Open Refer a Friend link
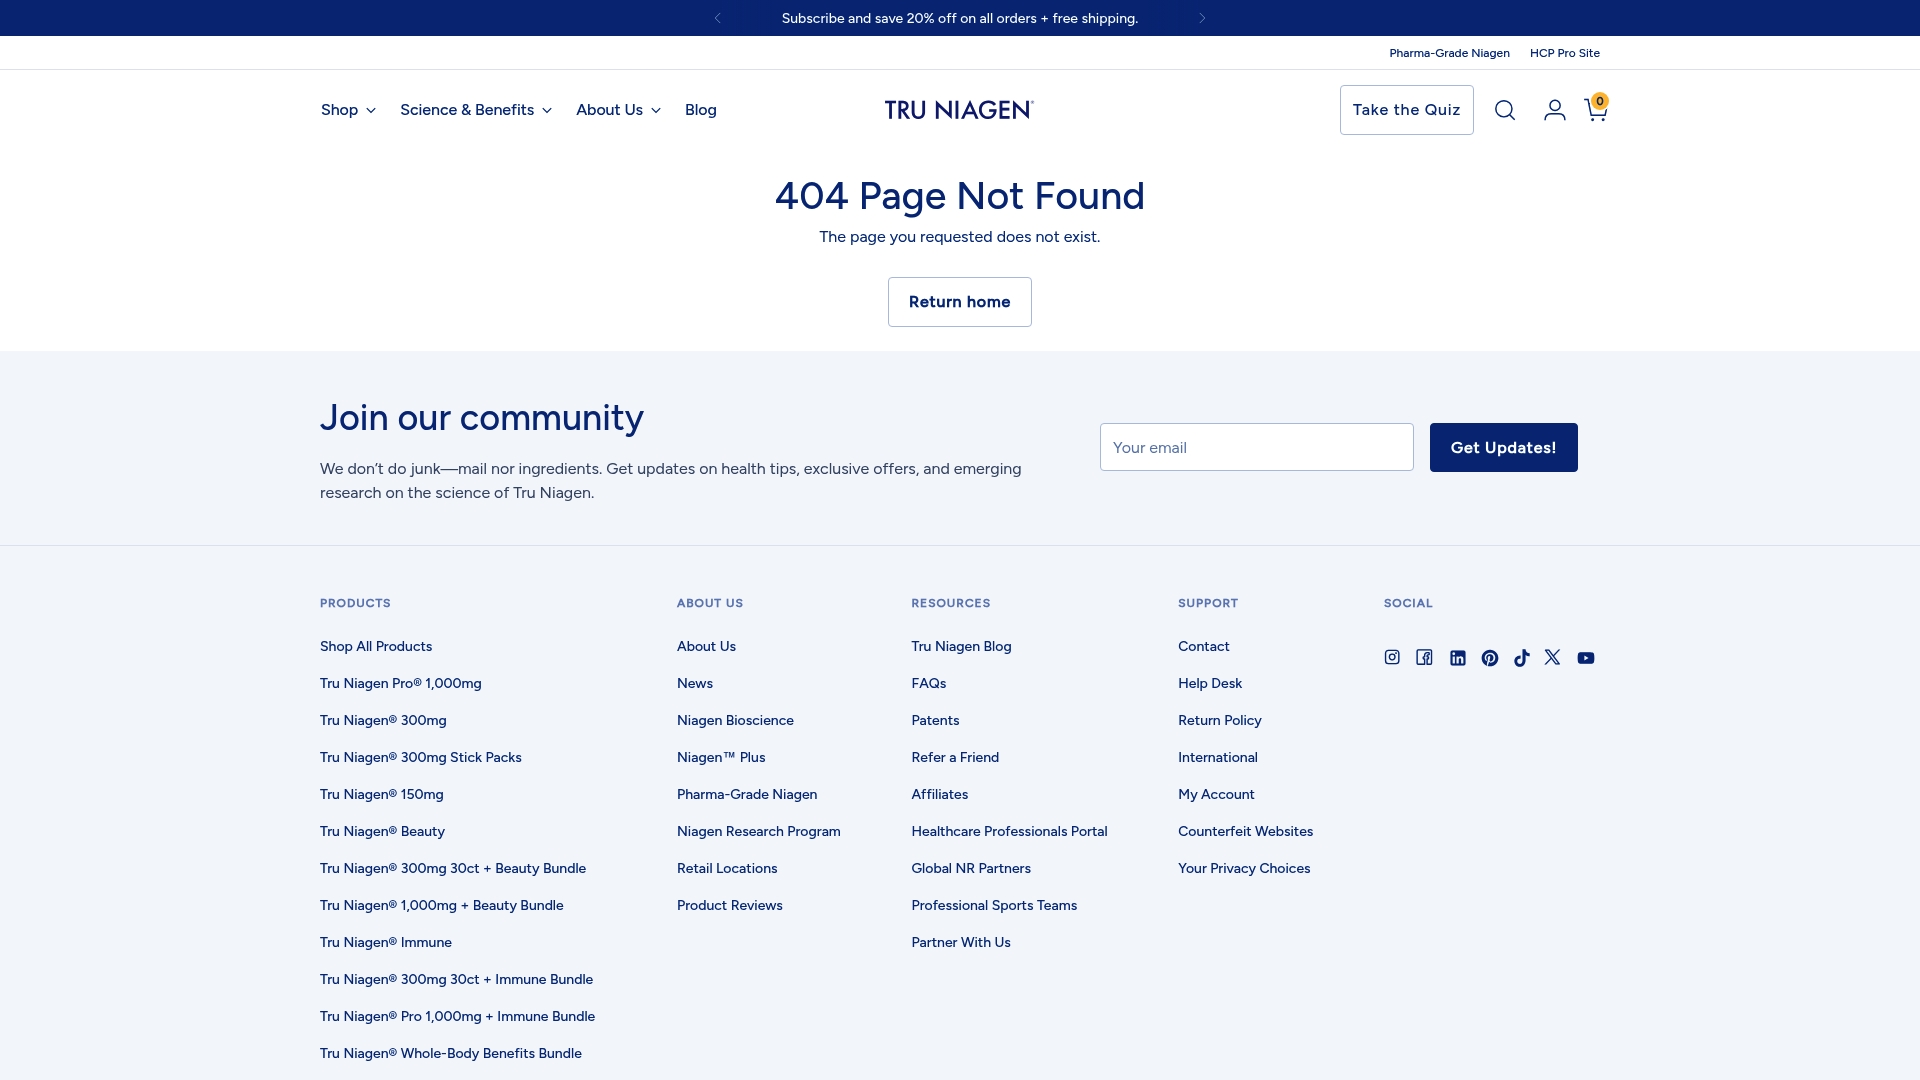 click(x=955, y=758)
